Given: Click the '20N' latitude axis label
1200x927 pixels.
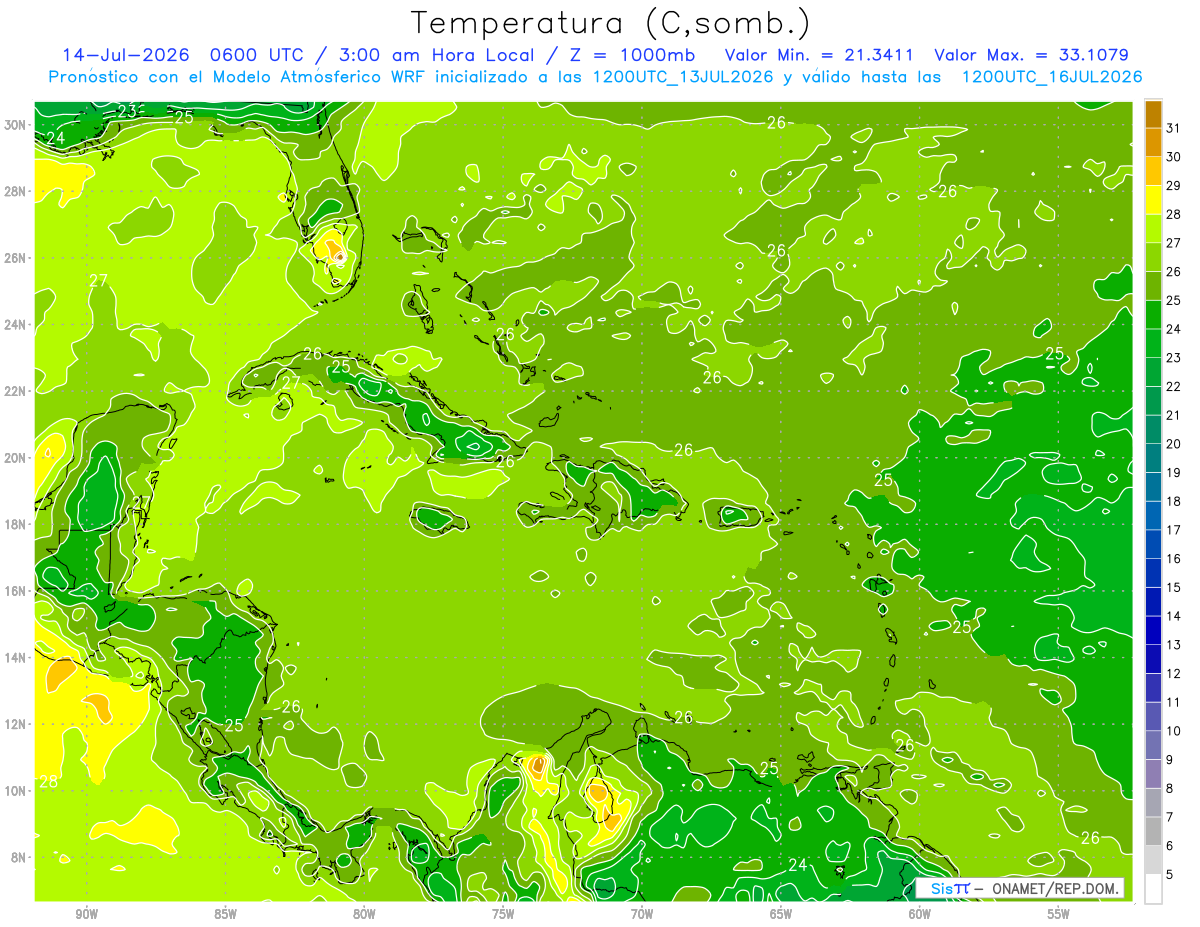Looking at the screenshot, I should [17, 457].
